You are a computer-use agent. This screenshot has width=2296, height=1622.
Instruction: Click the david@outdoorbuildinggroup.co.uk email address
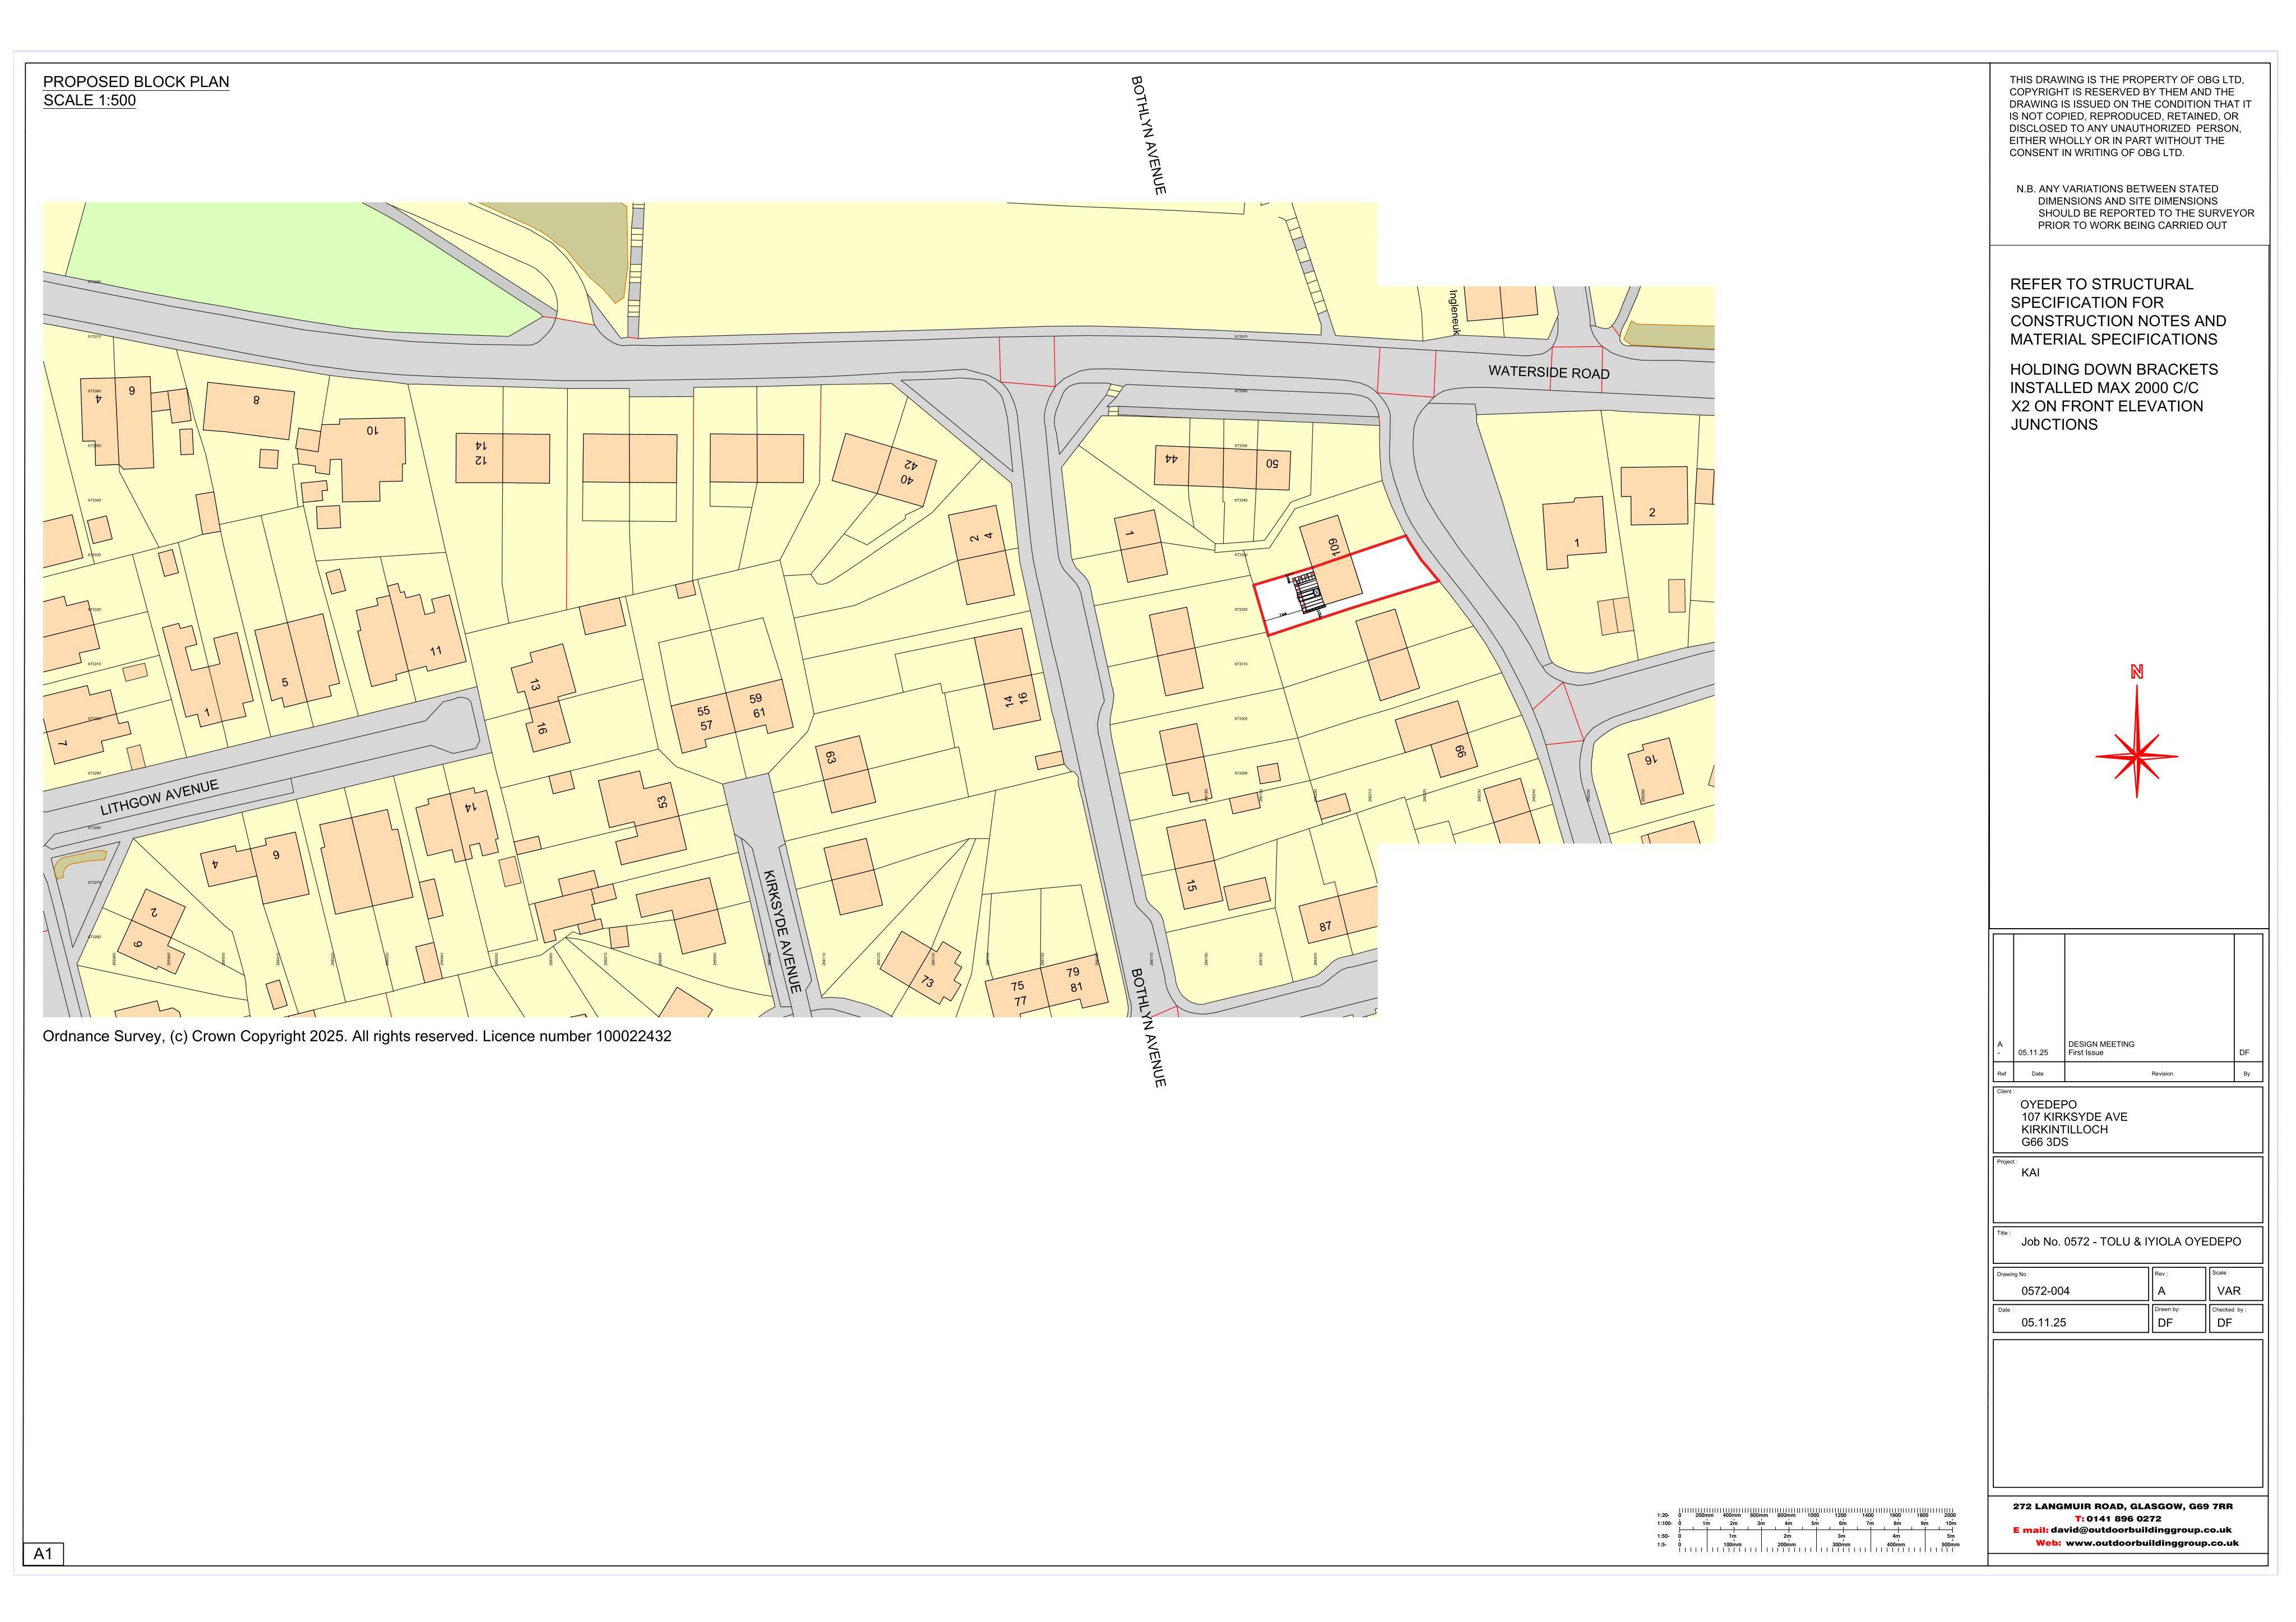pyautogui.click(x=2140, y=1530)
